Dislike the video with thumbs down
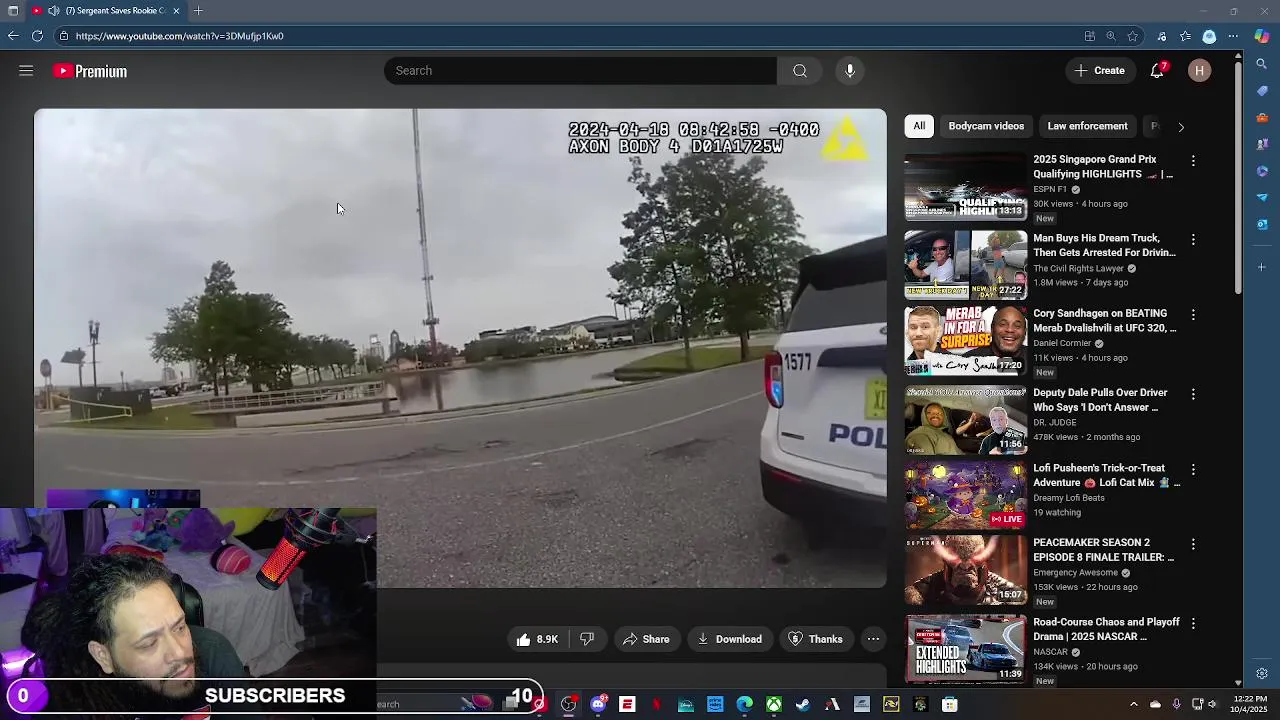This screenshot has width=1280, height=720. (587, 639)
